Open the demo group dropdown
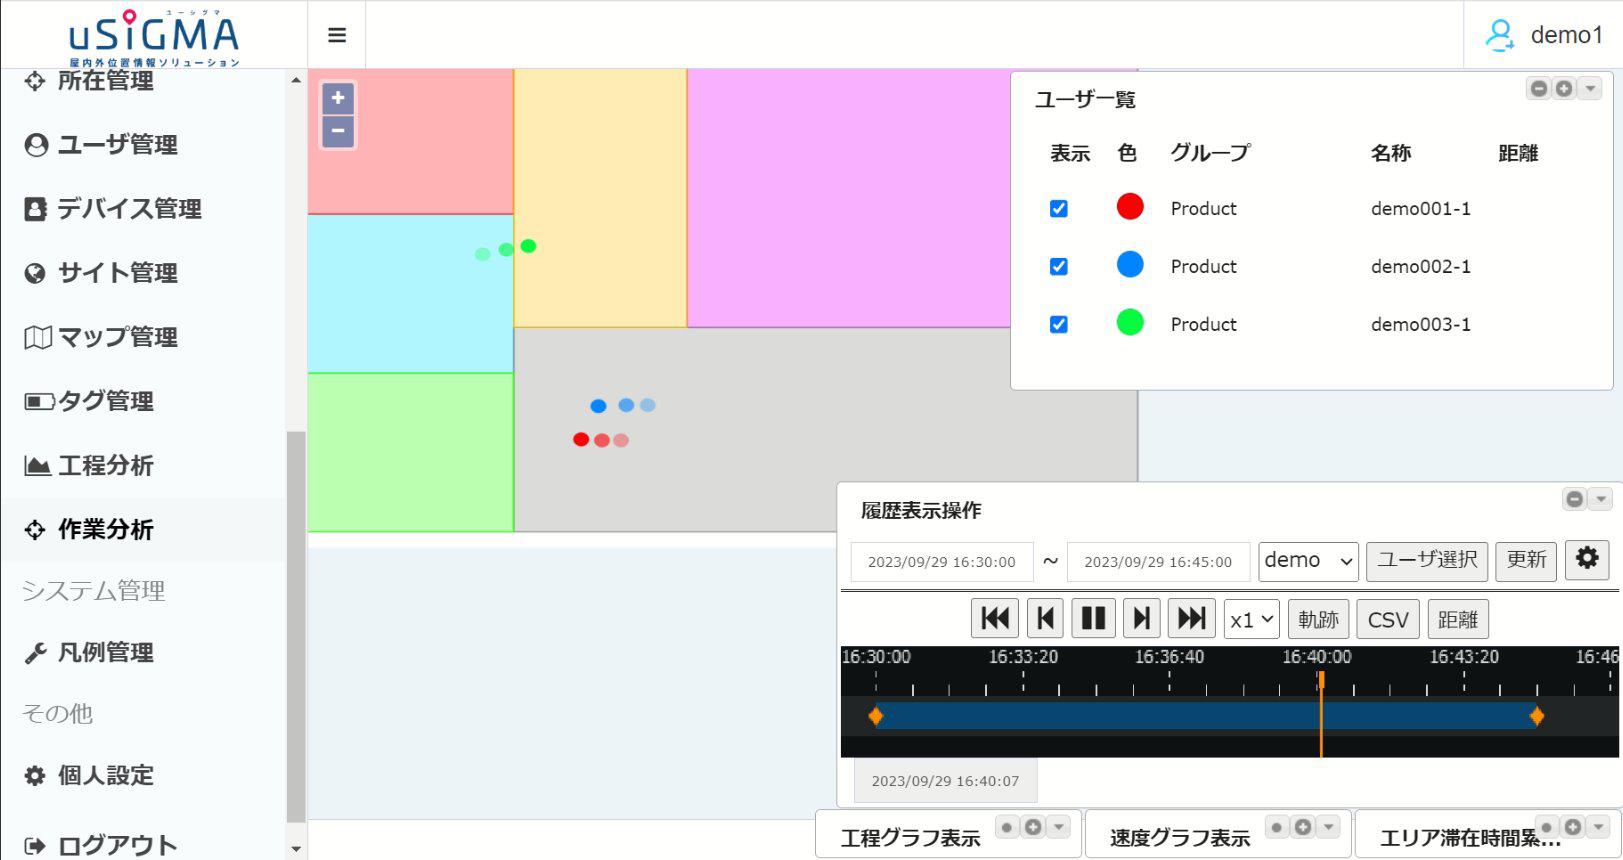 coord(1308,561)
